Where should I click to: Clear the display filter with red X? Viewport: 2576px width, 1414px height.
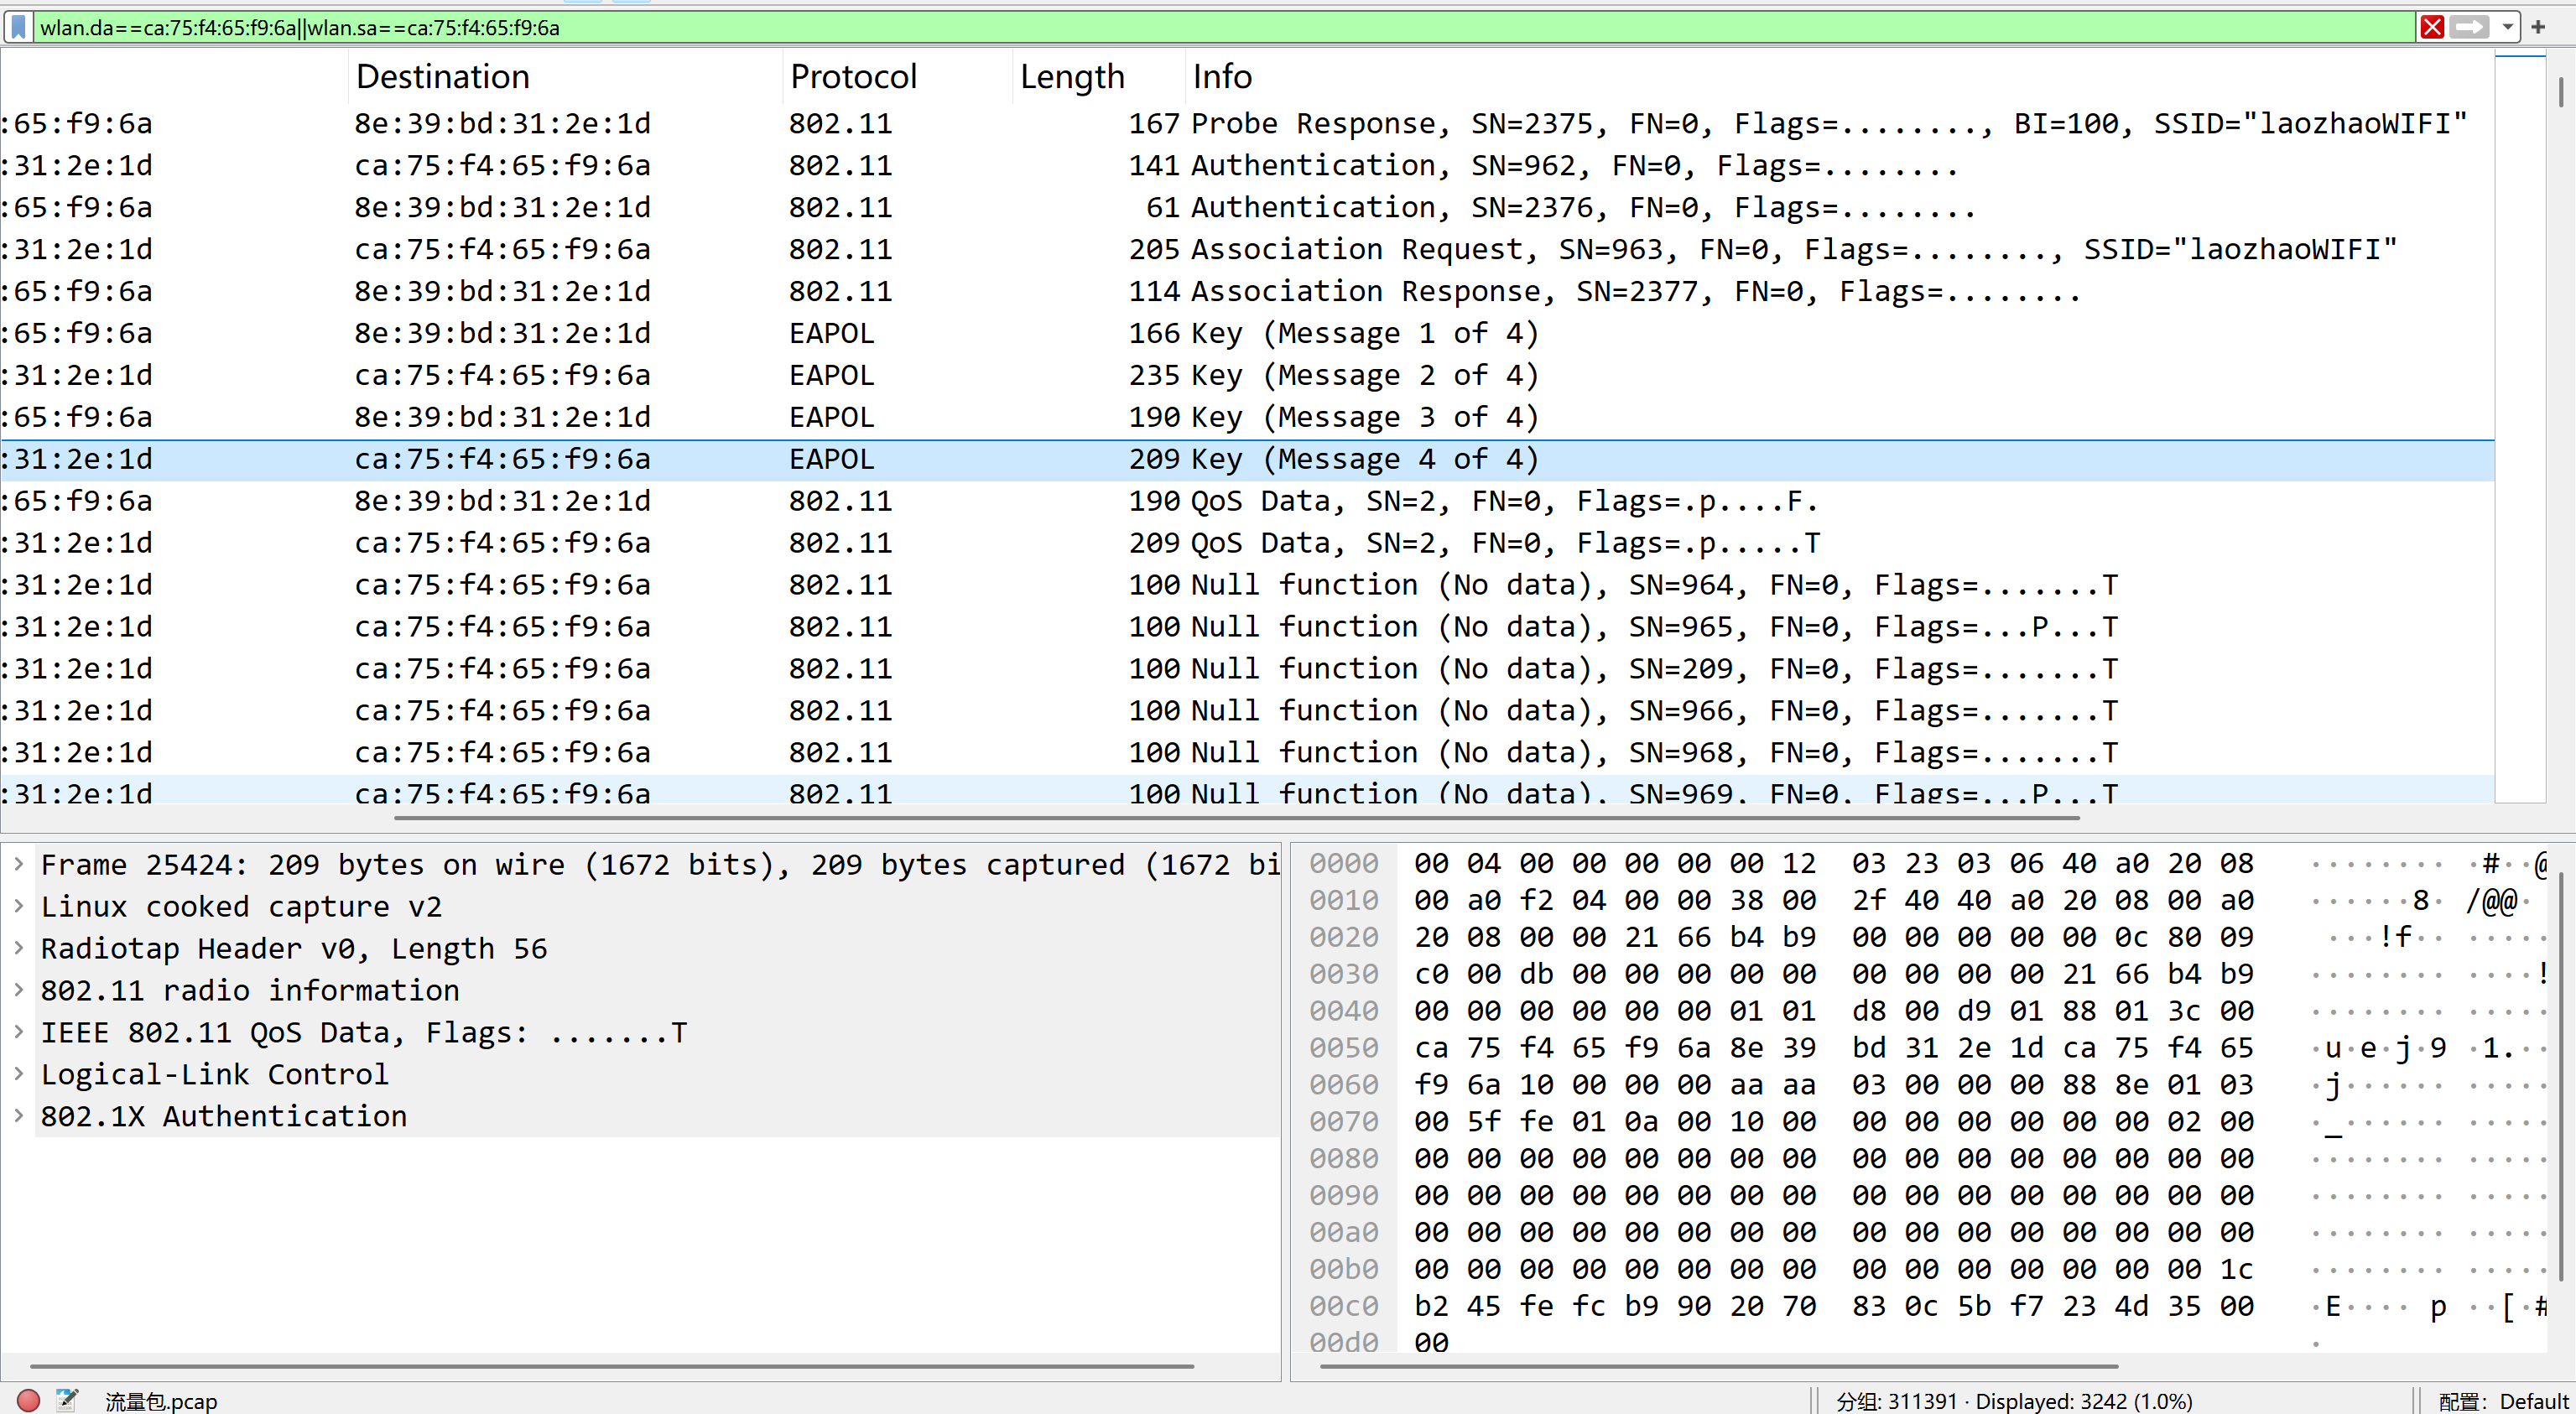2432,27
